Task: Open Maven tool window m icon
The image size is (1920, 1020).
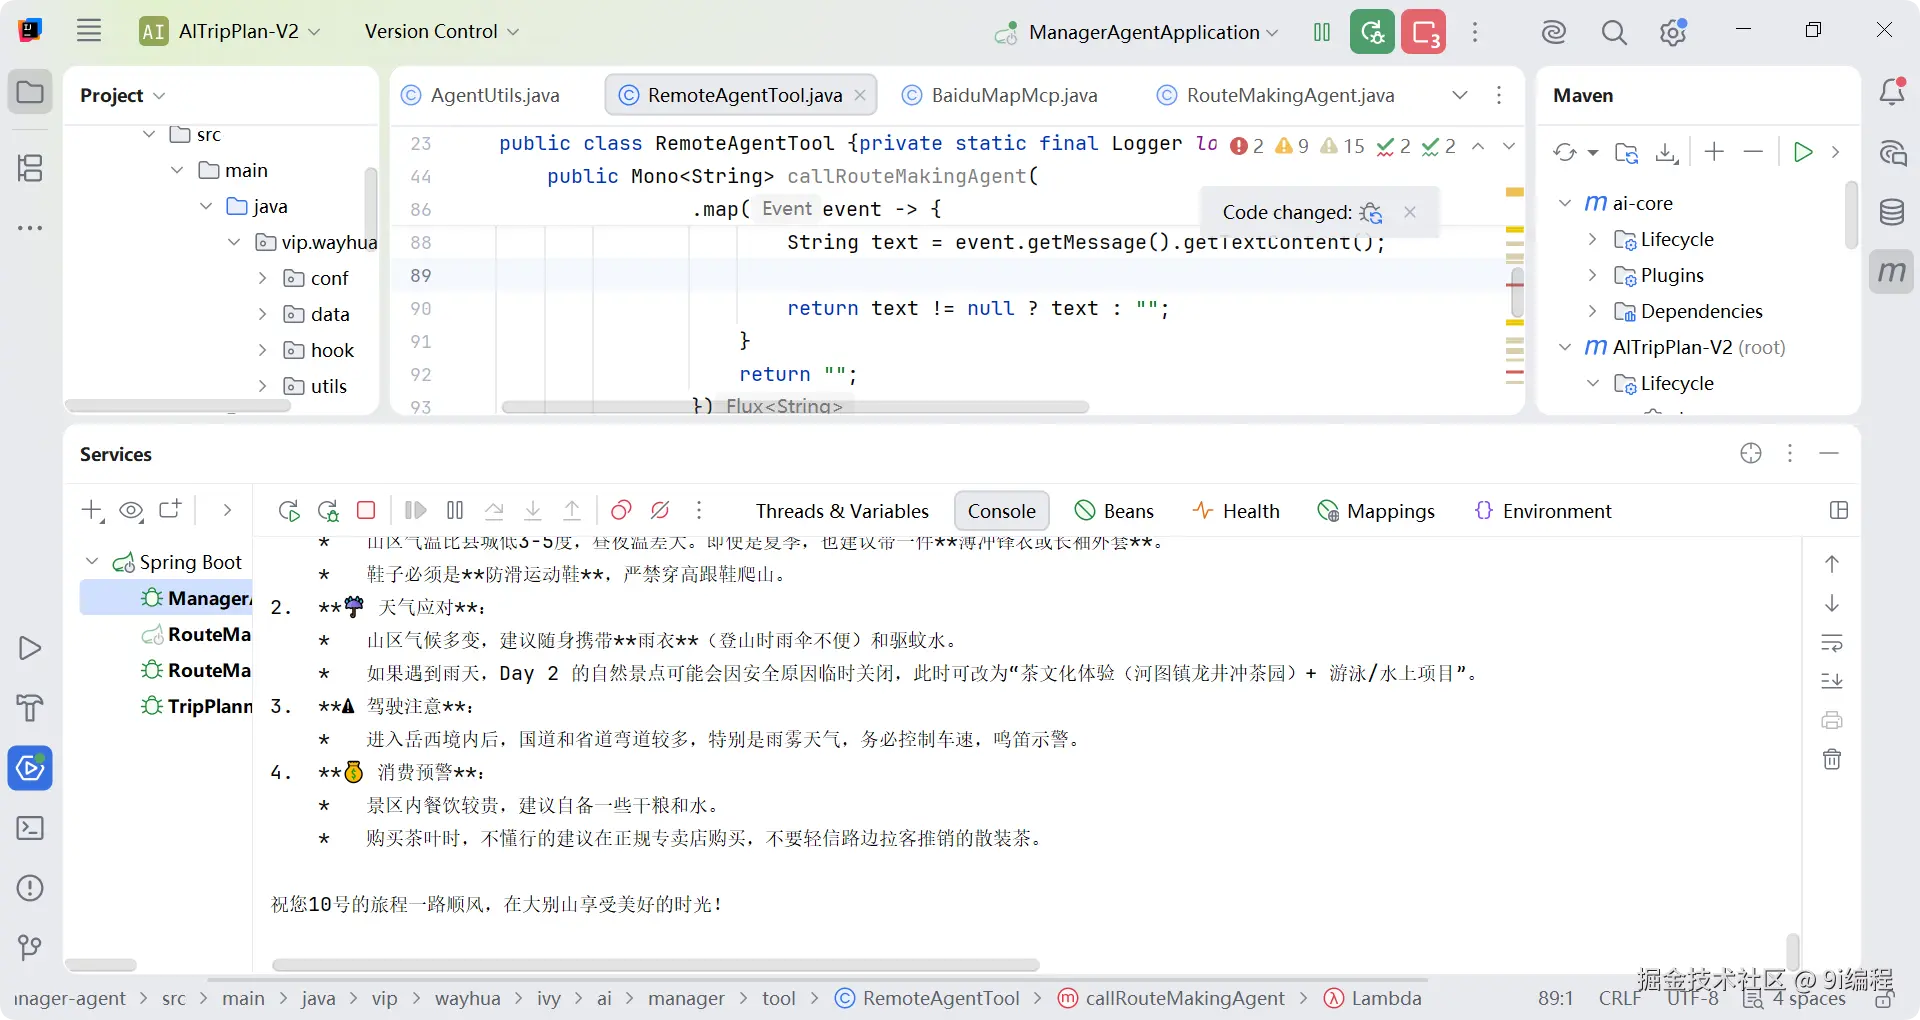Action: 1892,272
